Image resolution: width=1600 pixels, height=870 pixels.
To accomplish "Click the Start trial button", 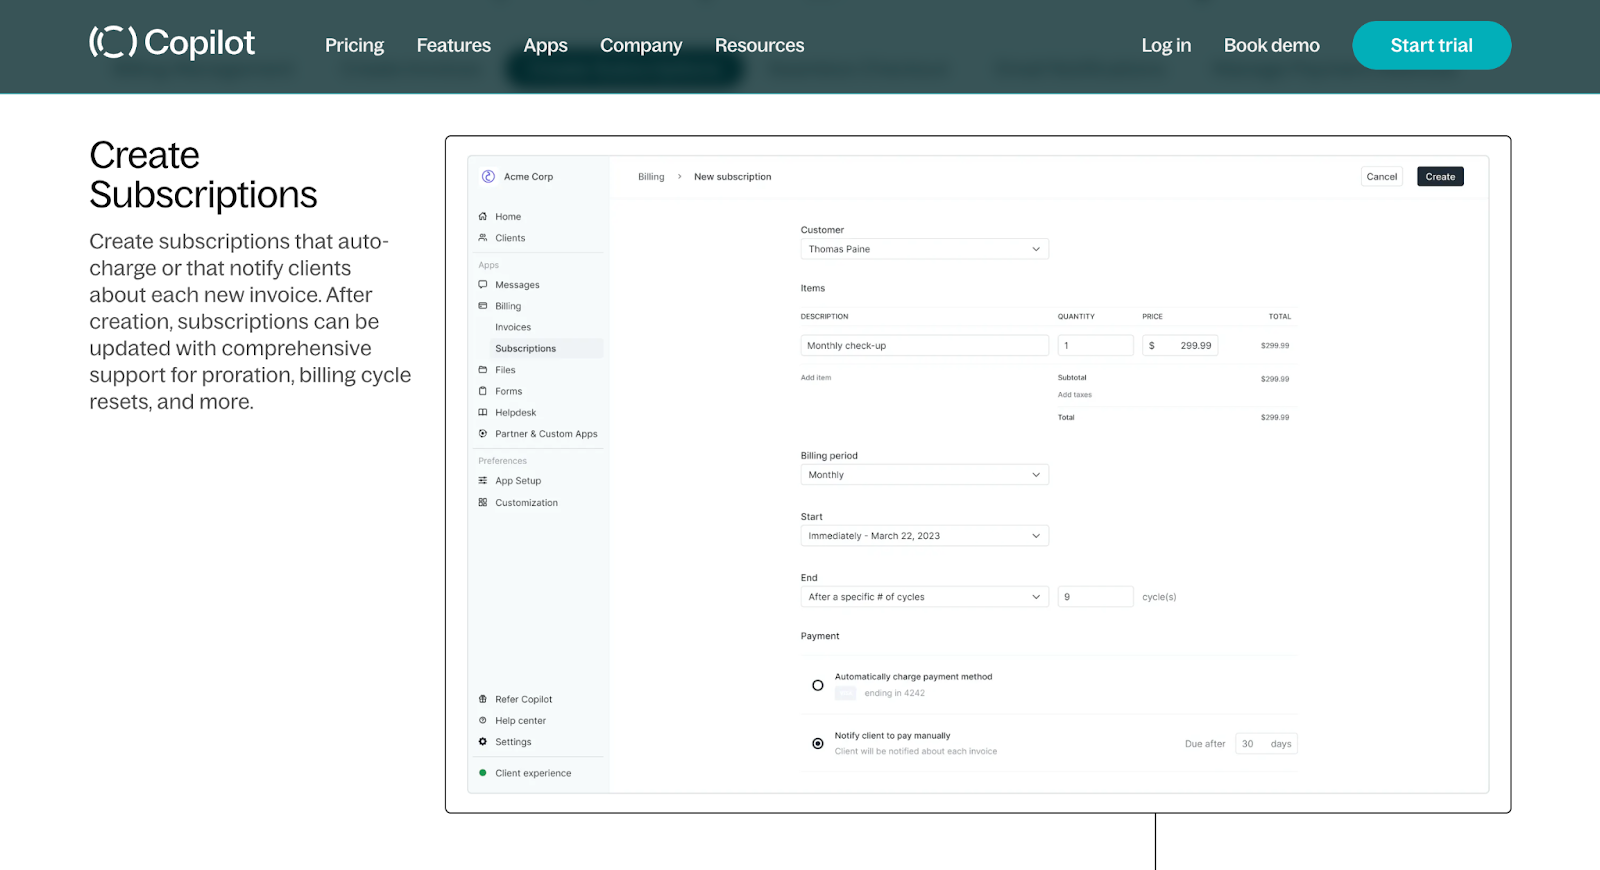I will [1431, 45].
